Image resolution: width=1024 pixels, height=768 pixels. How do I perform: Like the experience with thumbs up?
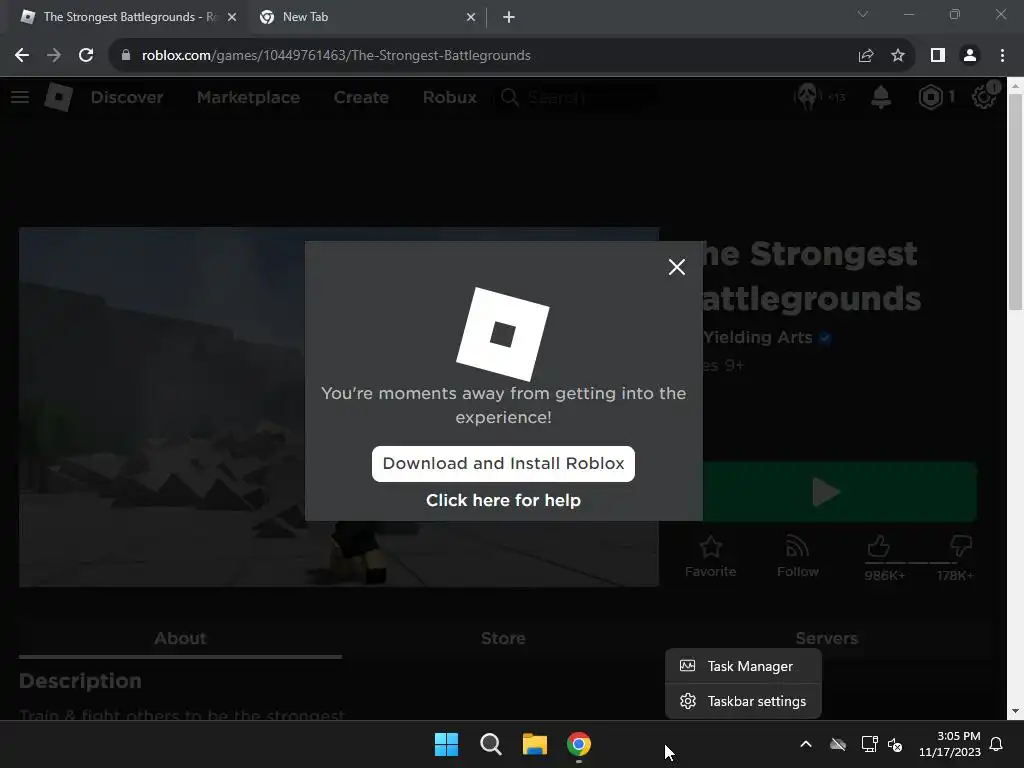878,546
